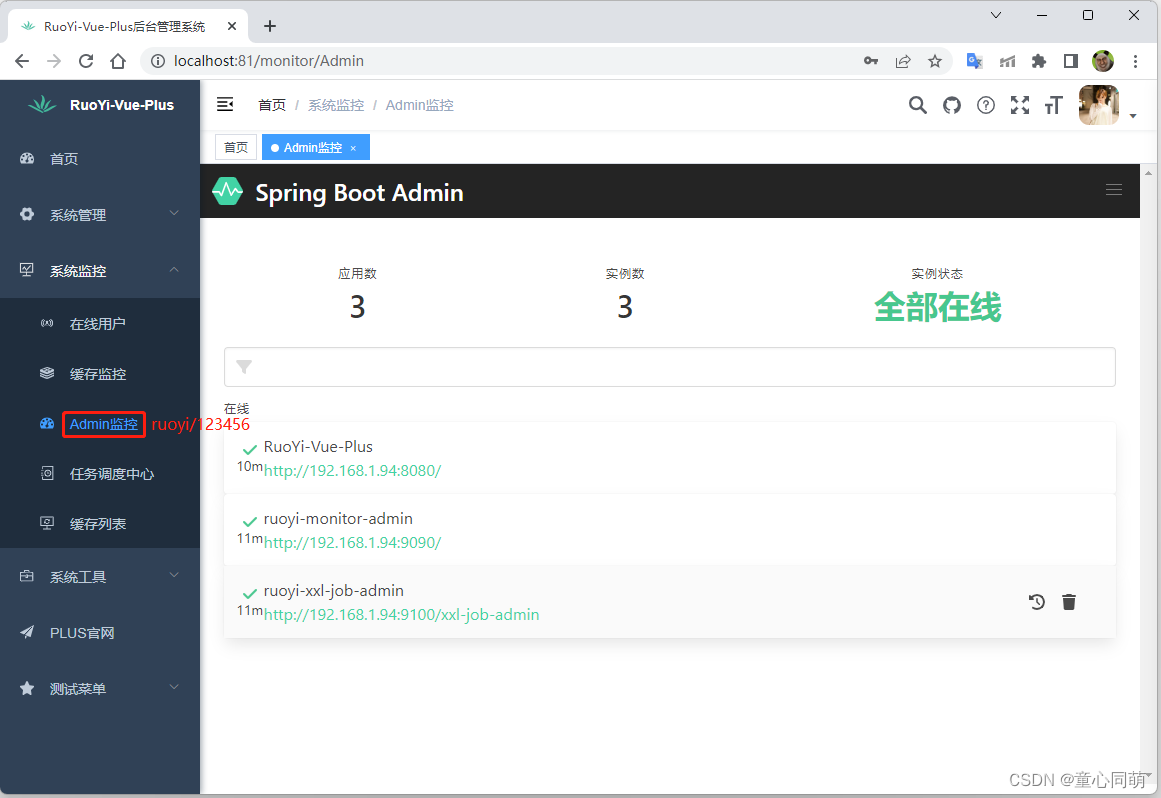The image size is (1161, 798).
Task: Open the PLUS官网 sidebar link
Action: pos(100,633)
